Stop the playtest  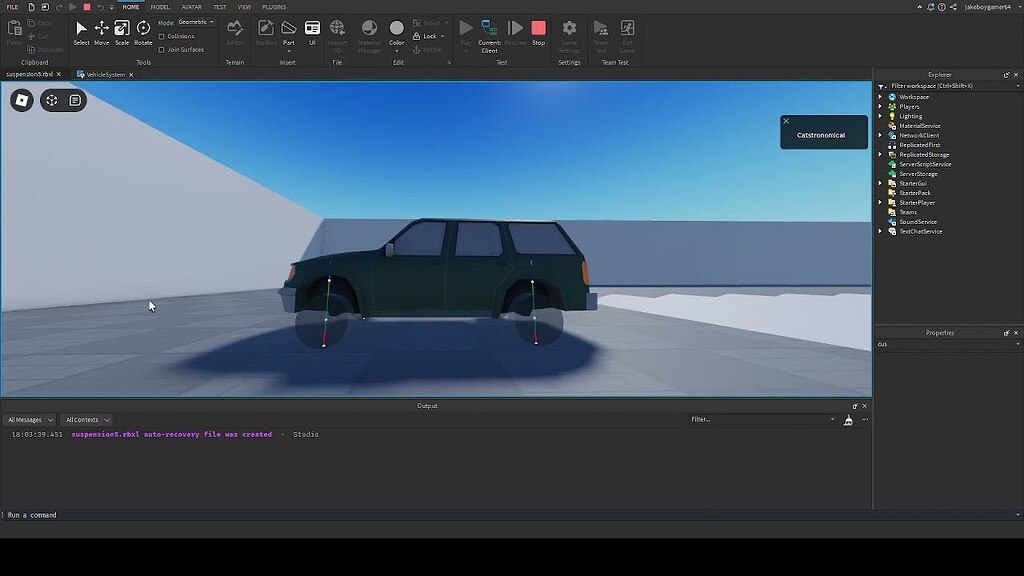tap(539, 30)
